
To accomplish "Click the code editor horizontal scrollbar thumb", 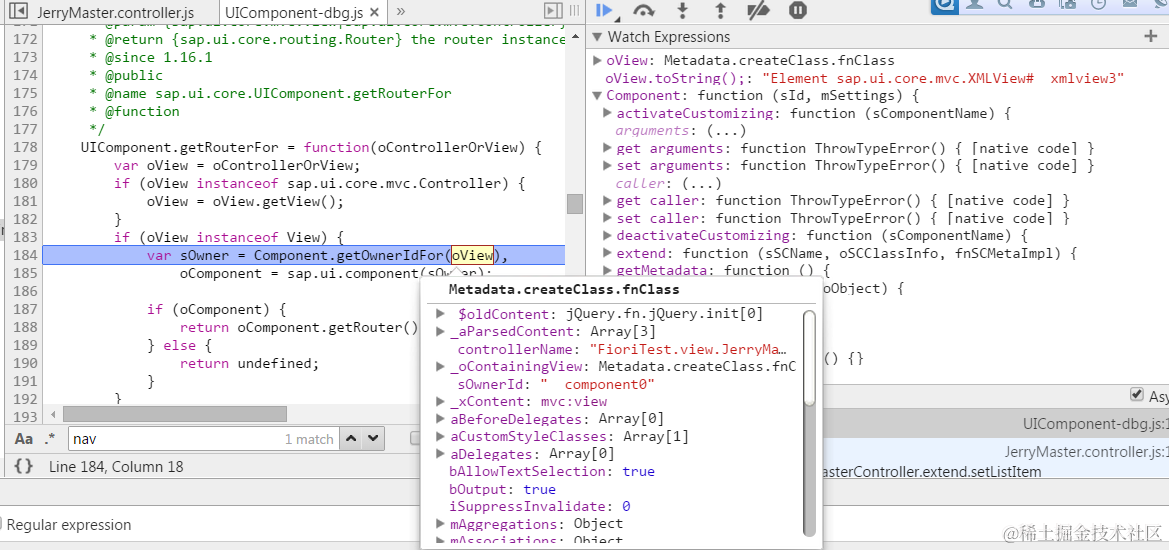I will click(174, 414).
